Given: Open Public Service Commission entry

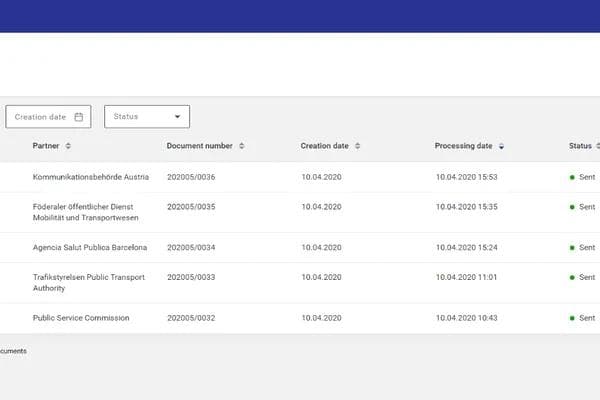Looking at the screenshot, I should click(82, 318).
